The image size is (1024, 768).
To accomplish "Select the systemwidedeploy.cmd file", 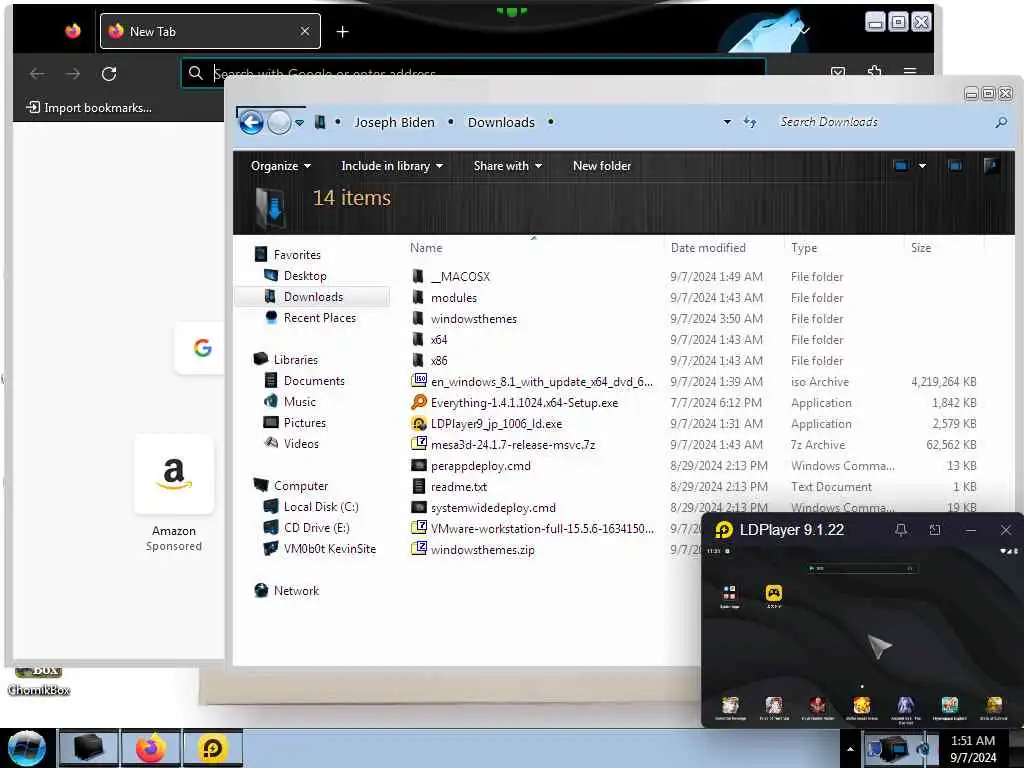I will [493, 507].
